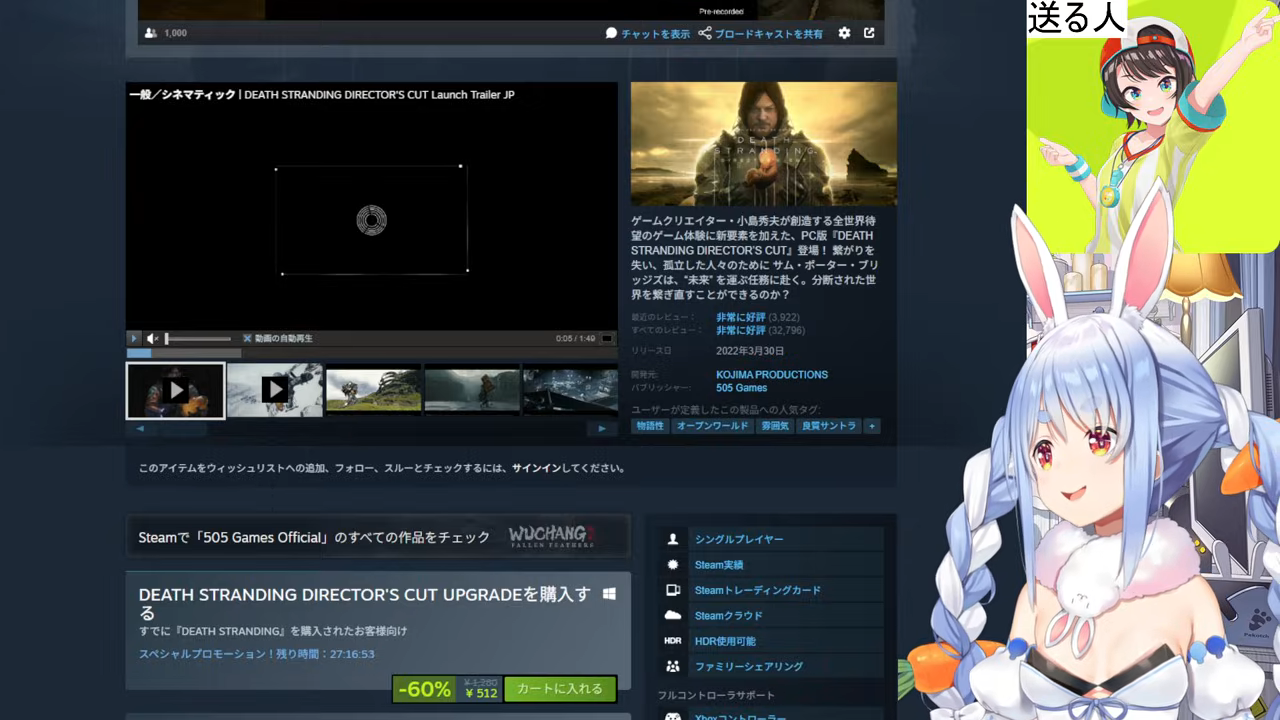This screenshot has height=720, width=1280.
Task: Open the broadcast settings gear
Action: click(844, 33)
